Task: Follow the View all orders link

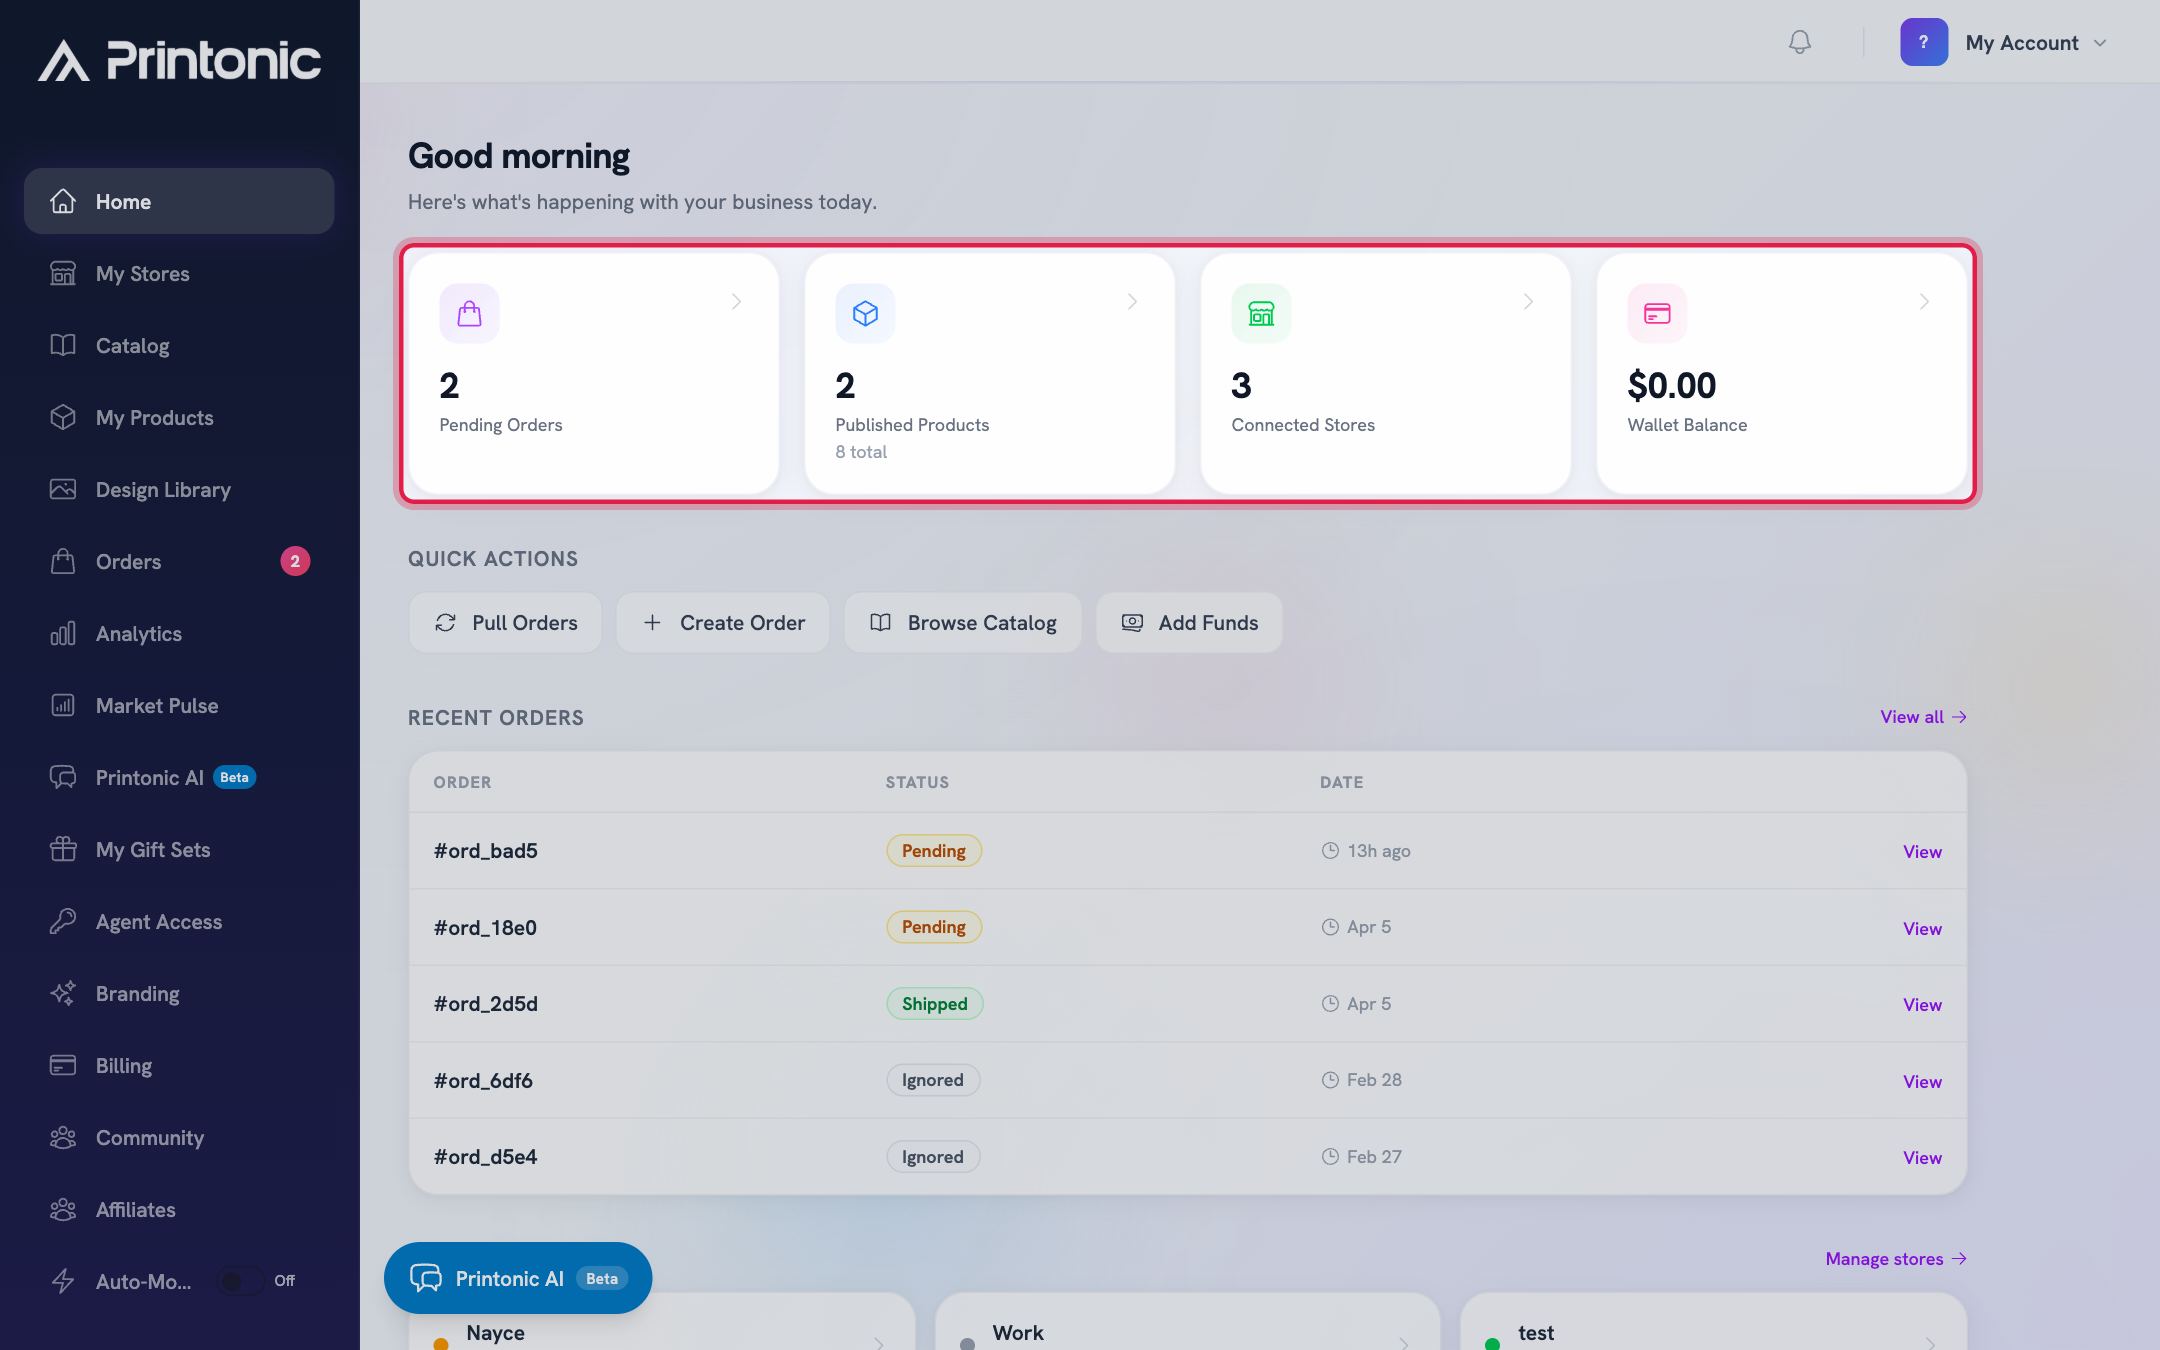Action: coord(1923,717)
